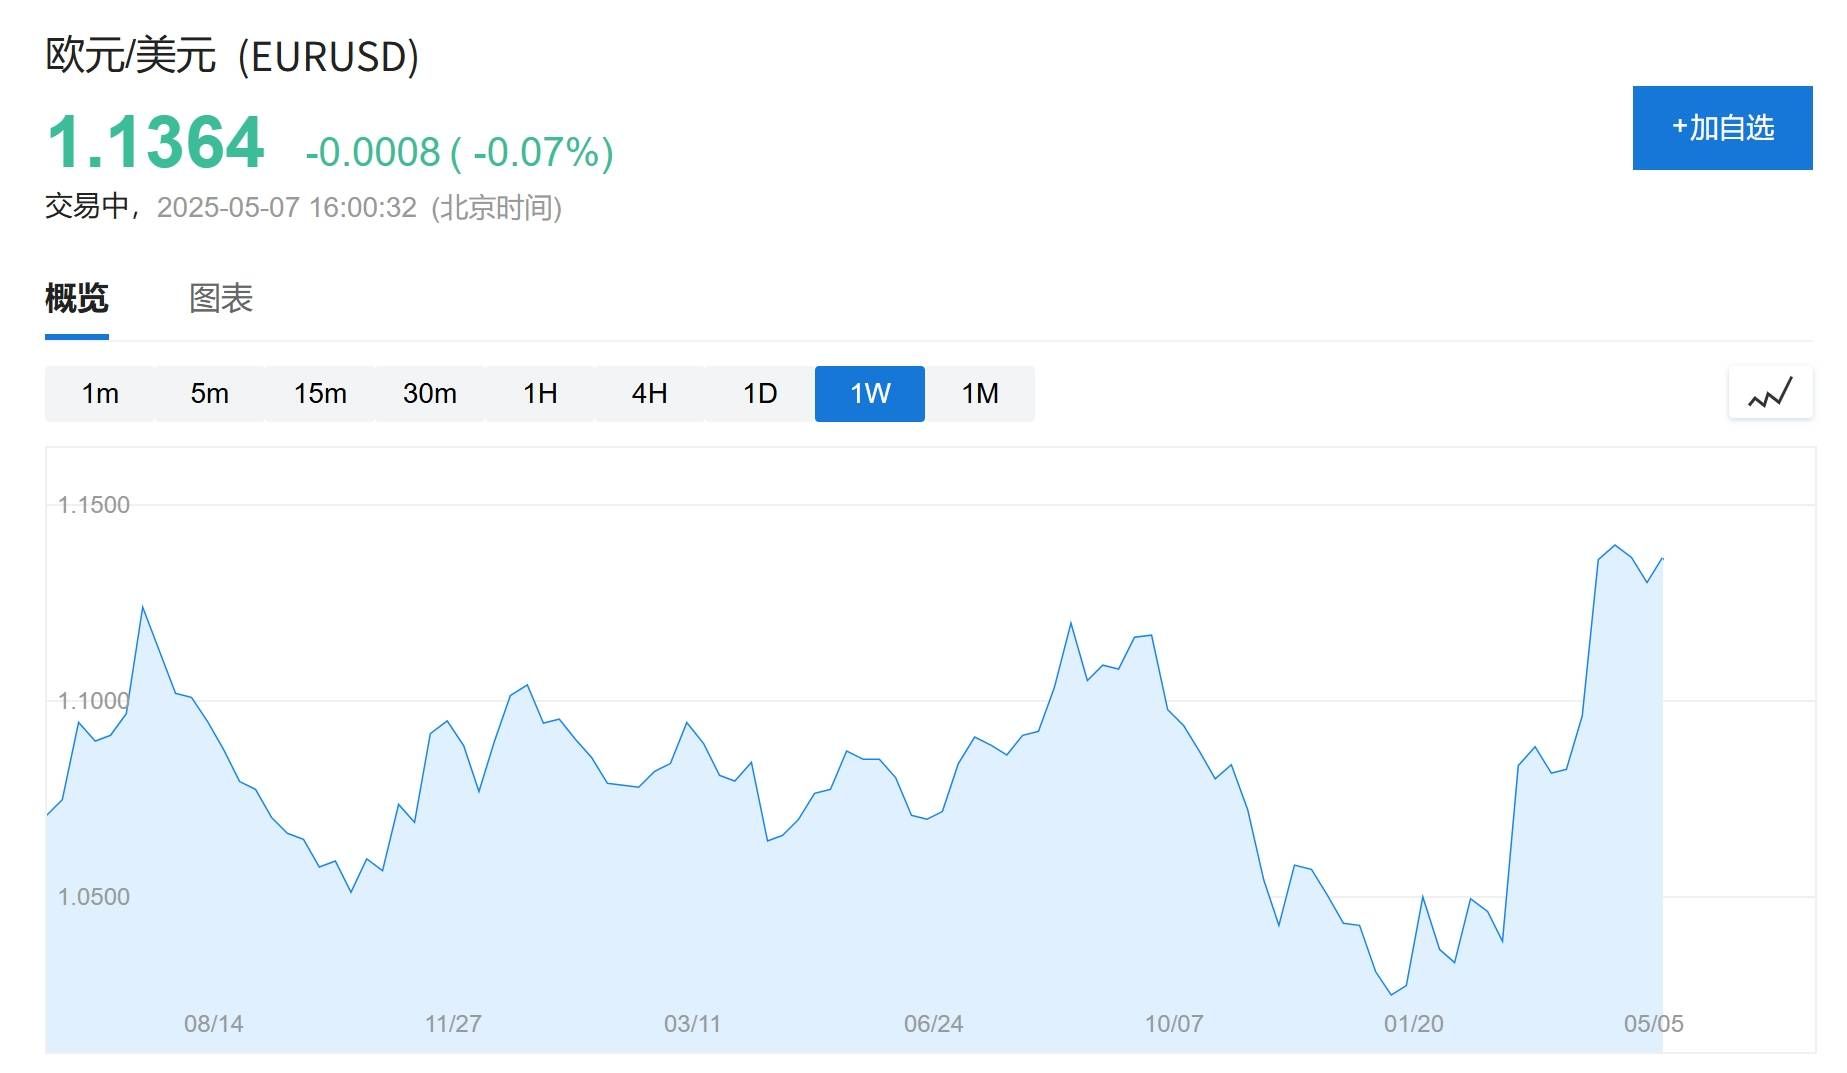Screen dimensions: 1847x1073
Task: Click the 欧元/美元 (EURUSD) title
Action: pos(232,55)
